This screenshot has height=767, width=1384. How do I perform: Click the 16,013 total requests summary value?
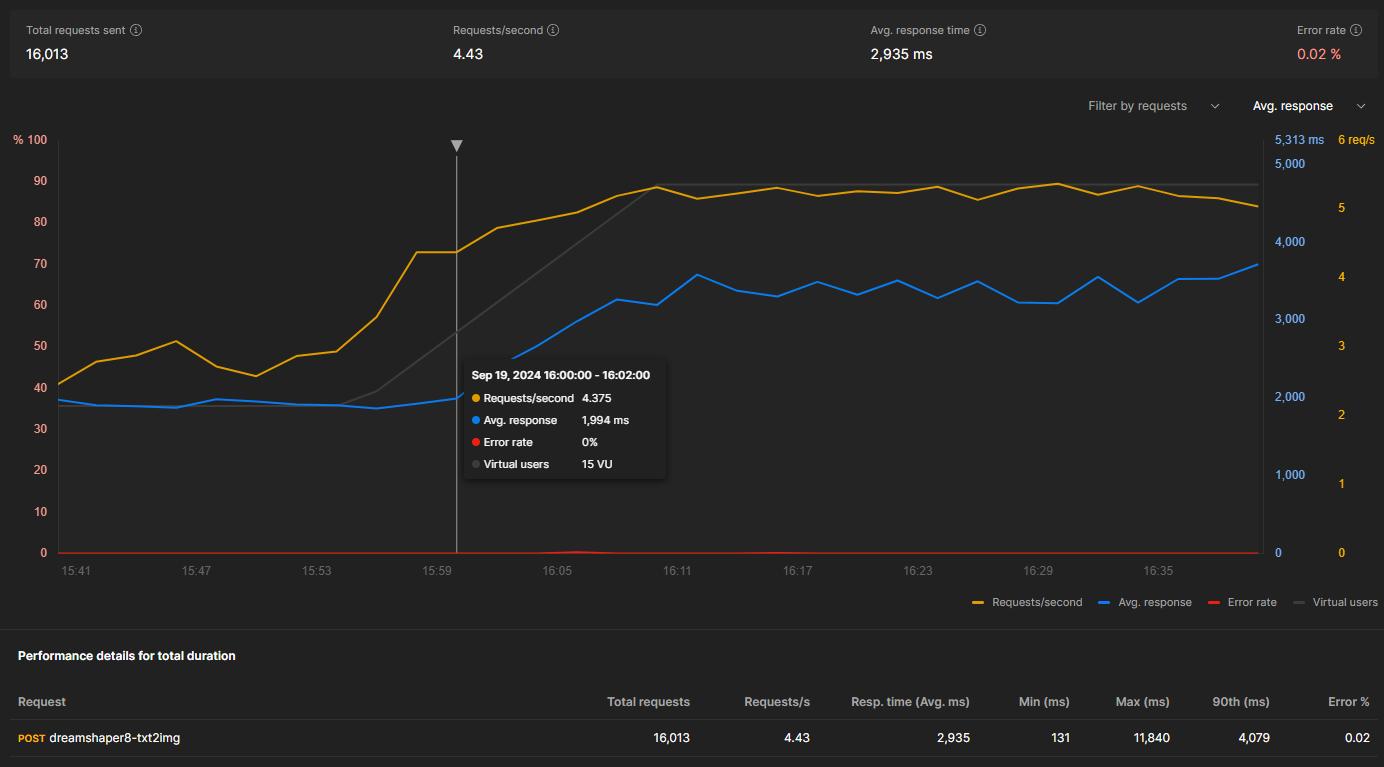(x=47, y=54)
